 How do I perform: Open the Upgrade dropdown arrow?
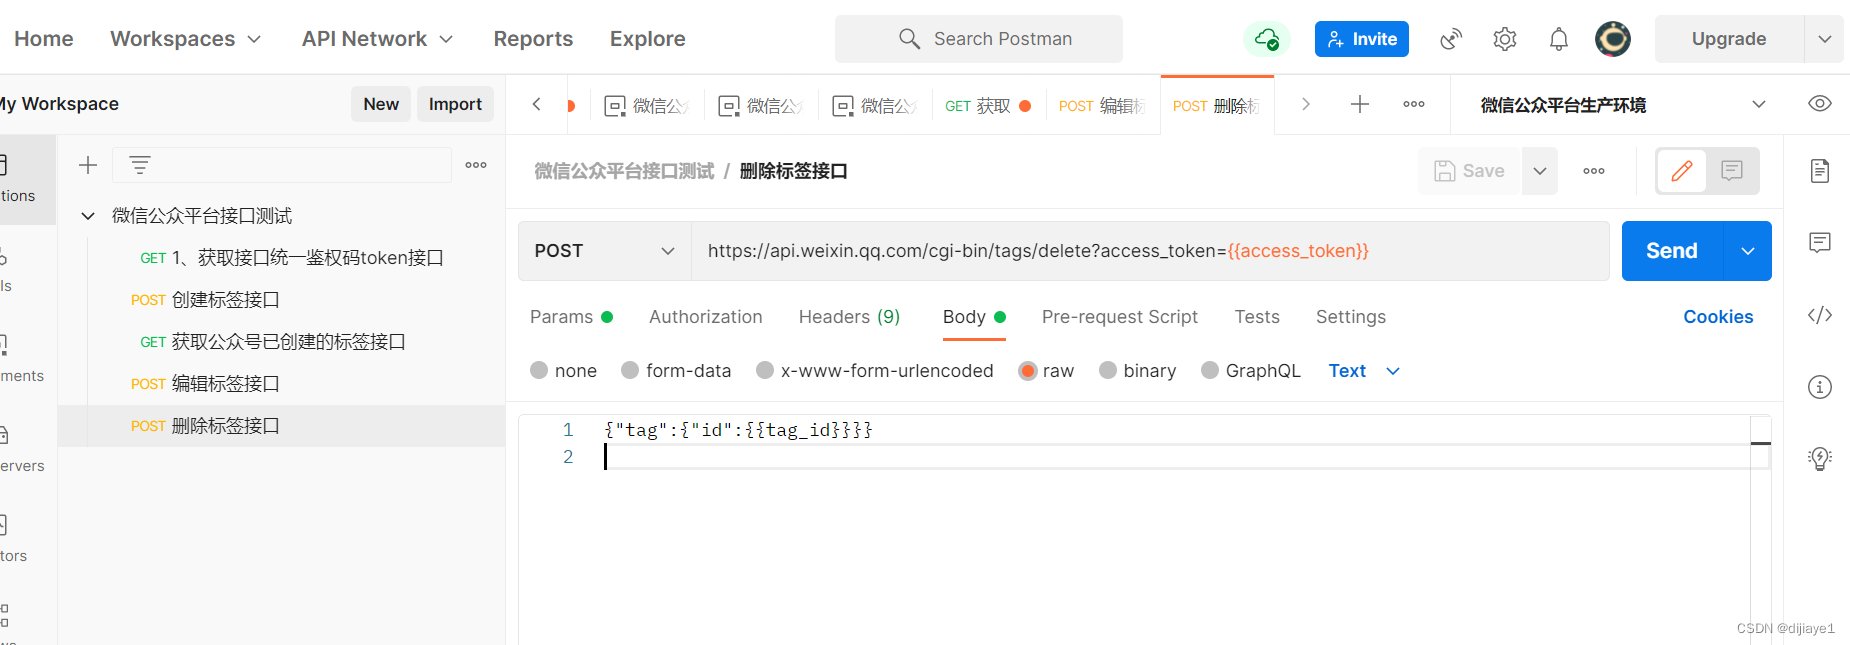pyautogui.click(x=1824, y=39)
